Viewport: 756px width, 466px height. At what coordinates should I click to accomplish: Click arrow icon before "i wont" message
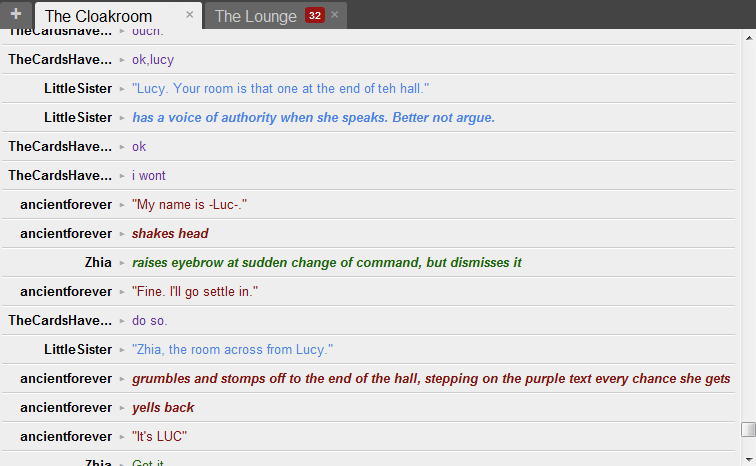[122, 176]
